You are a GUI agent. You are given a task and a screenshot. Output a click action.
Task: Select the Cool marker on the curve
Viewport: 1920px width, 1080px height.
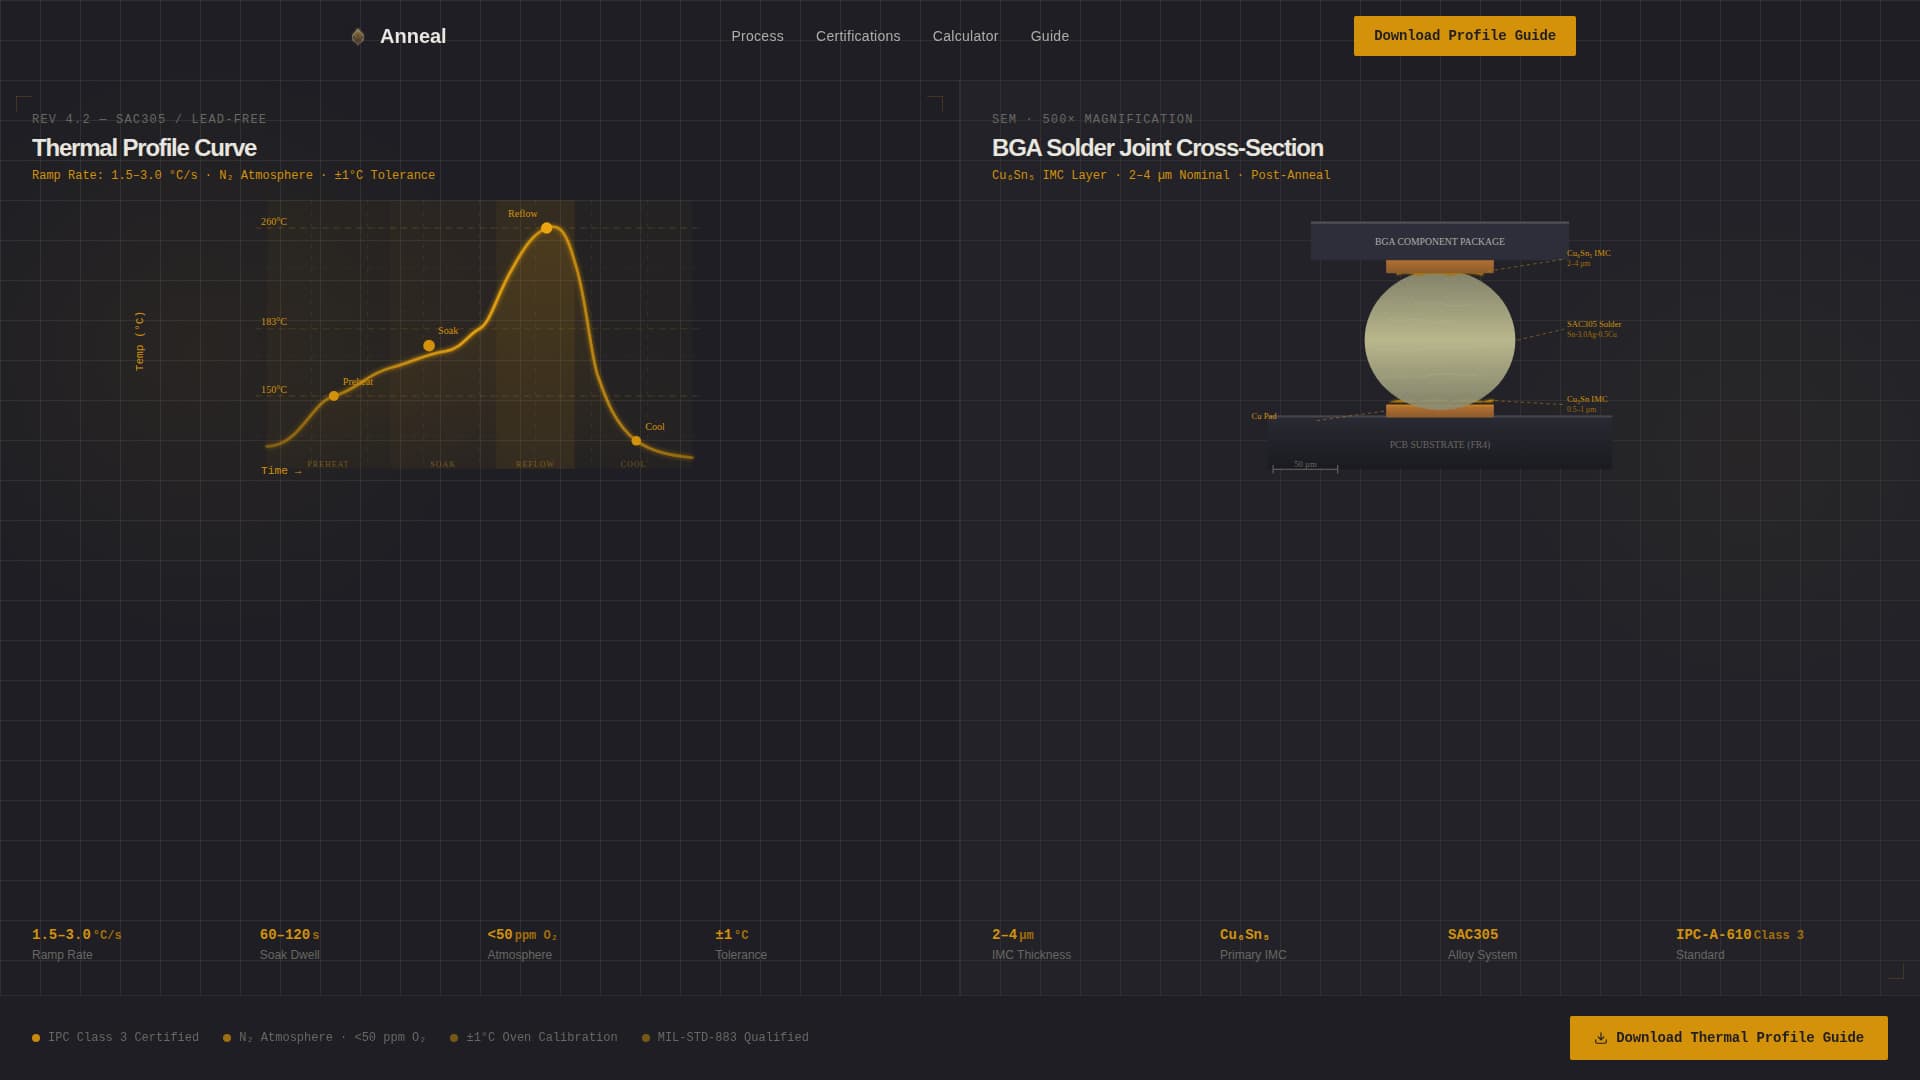tap(637, 439)
